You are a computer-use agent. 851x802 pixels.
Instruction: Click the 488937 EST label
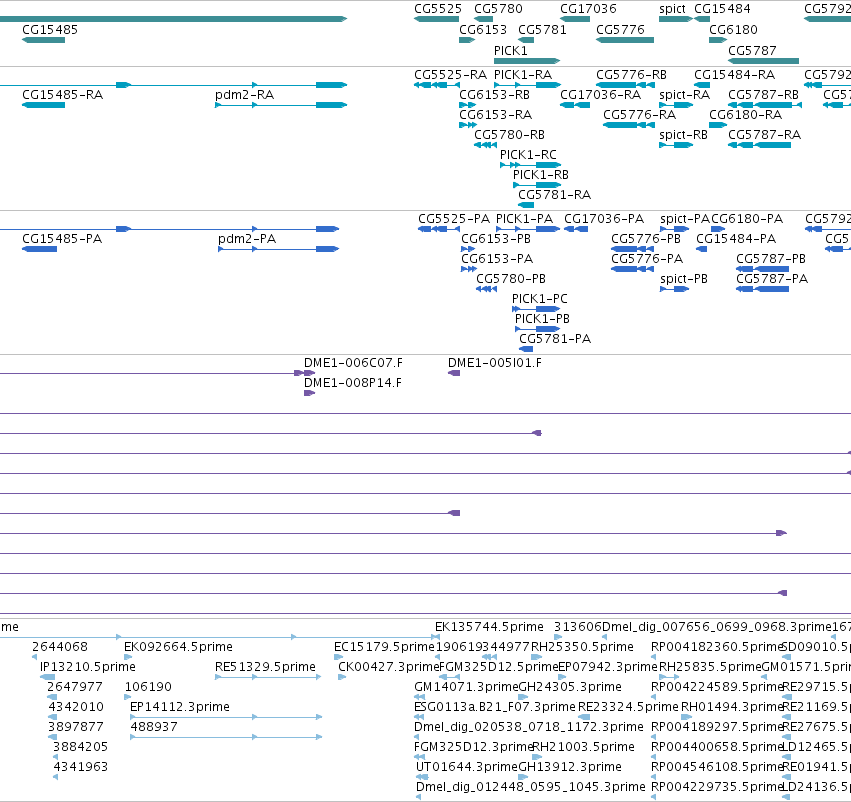154,727
